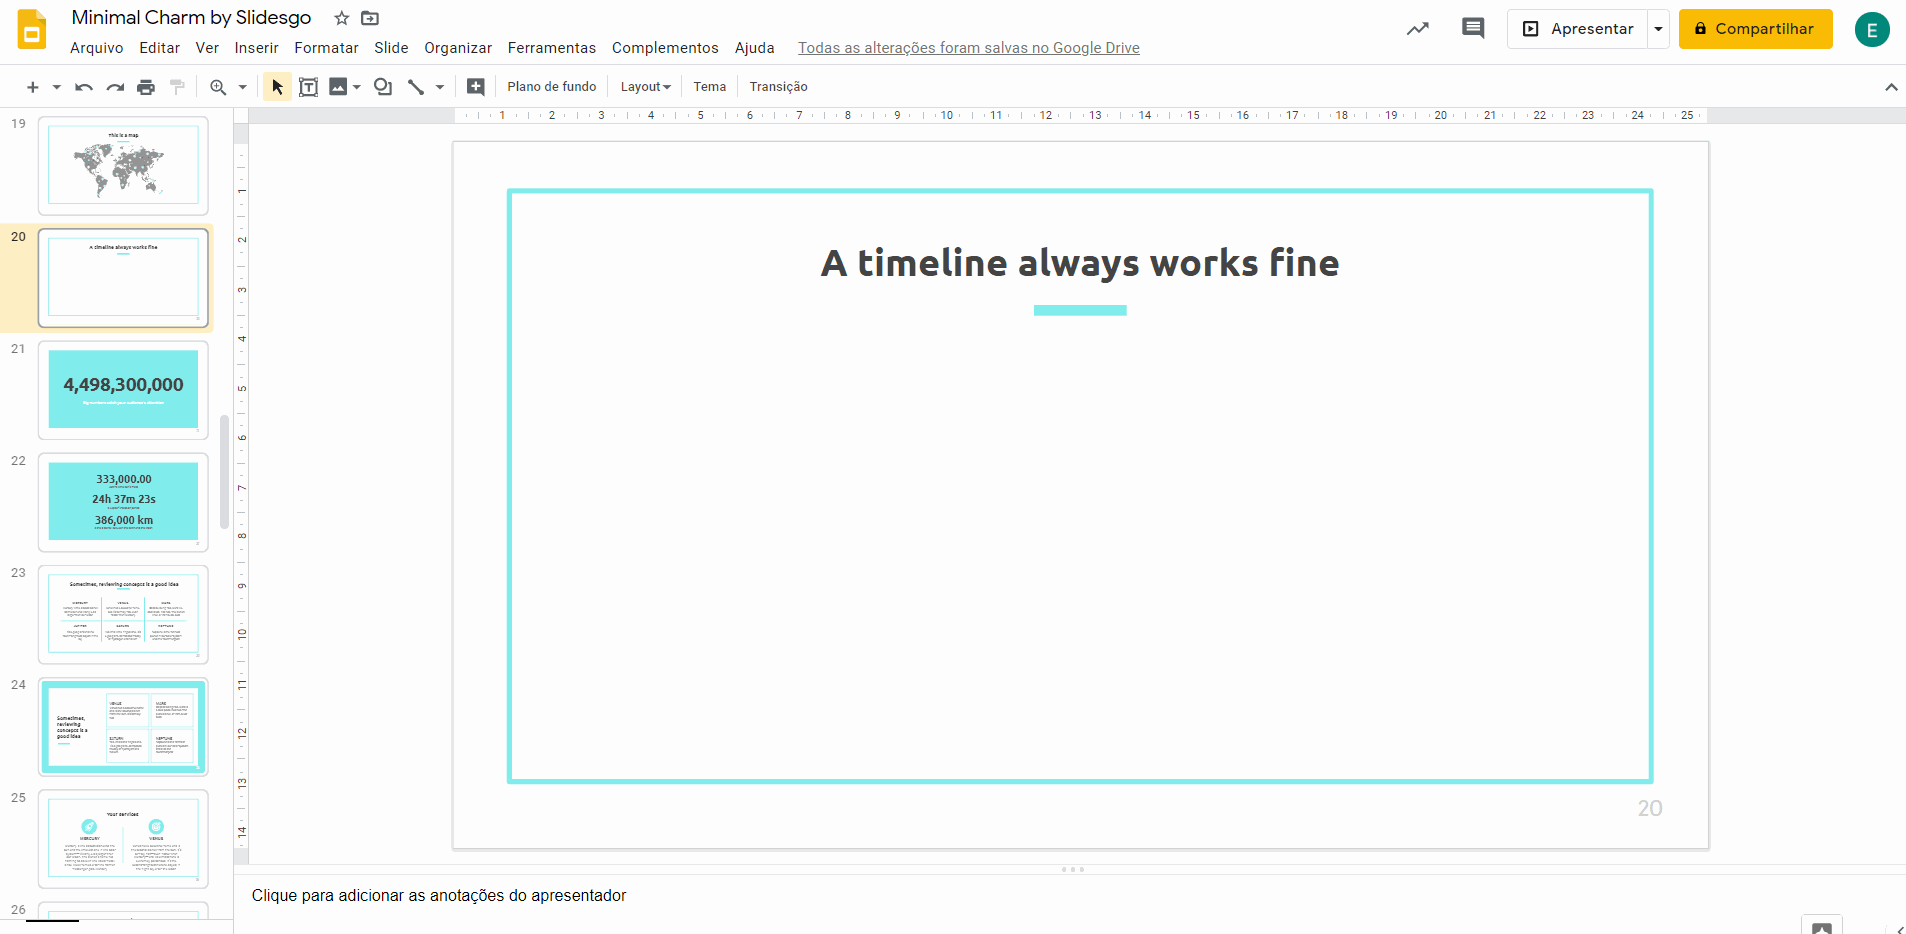This screenshot has width=1906, height=934.
Task: Open the Layout dropdown
Action: 645,87
